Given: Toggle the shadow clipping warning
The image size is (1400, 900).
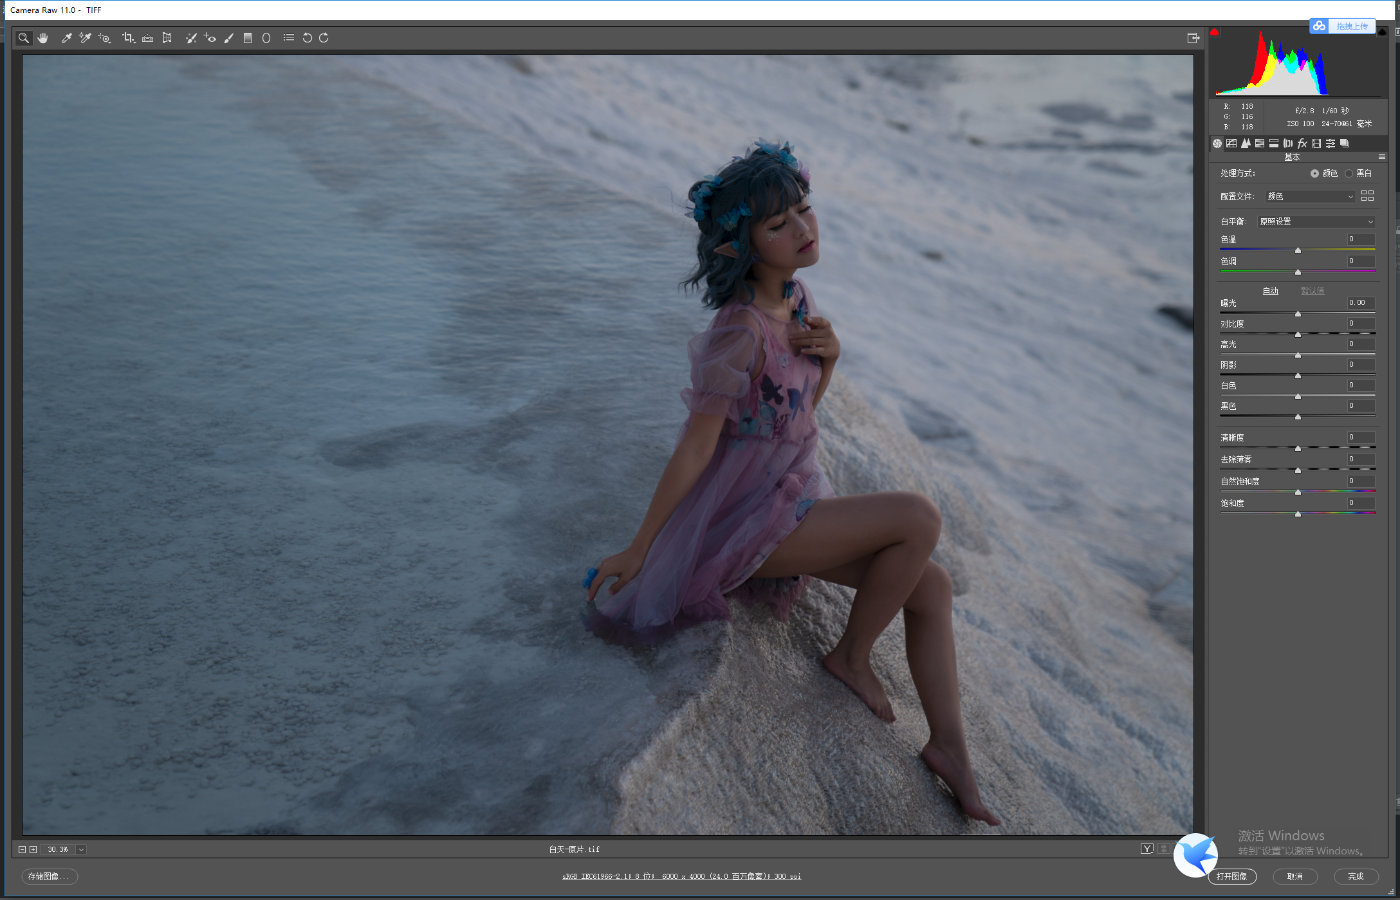Looking at the screenshot, I should (1215, 32).
